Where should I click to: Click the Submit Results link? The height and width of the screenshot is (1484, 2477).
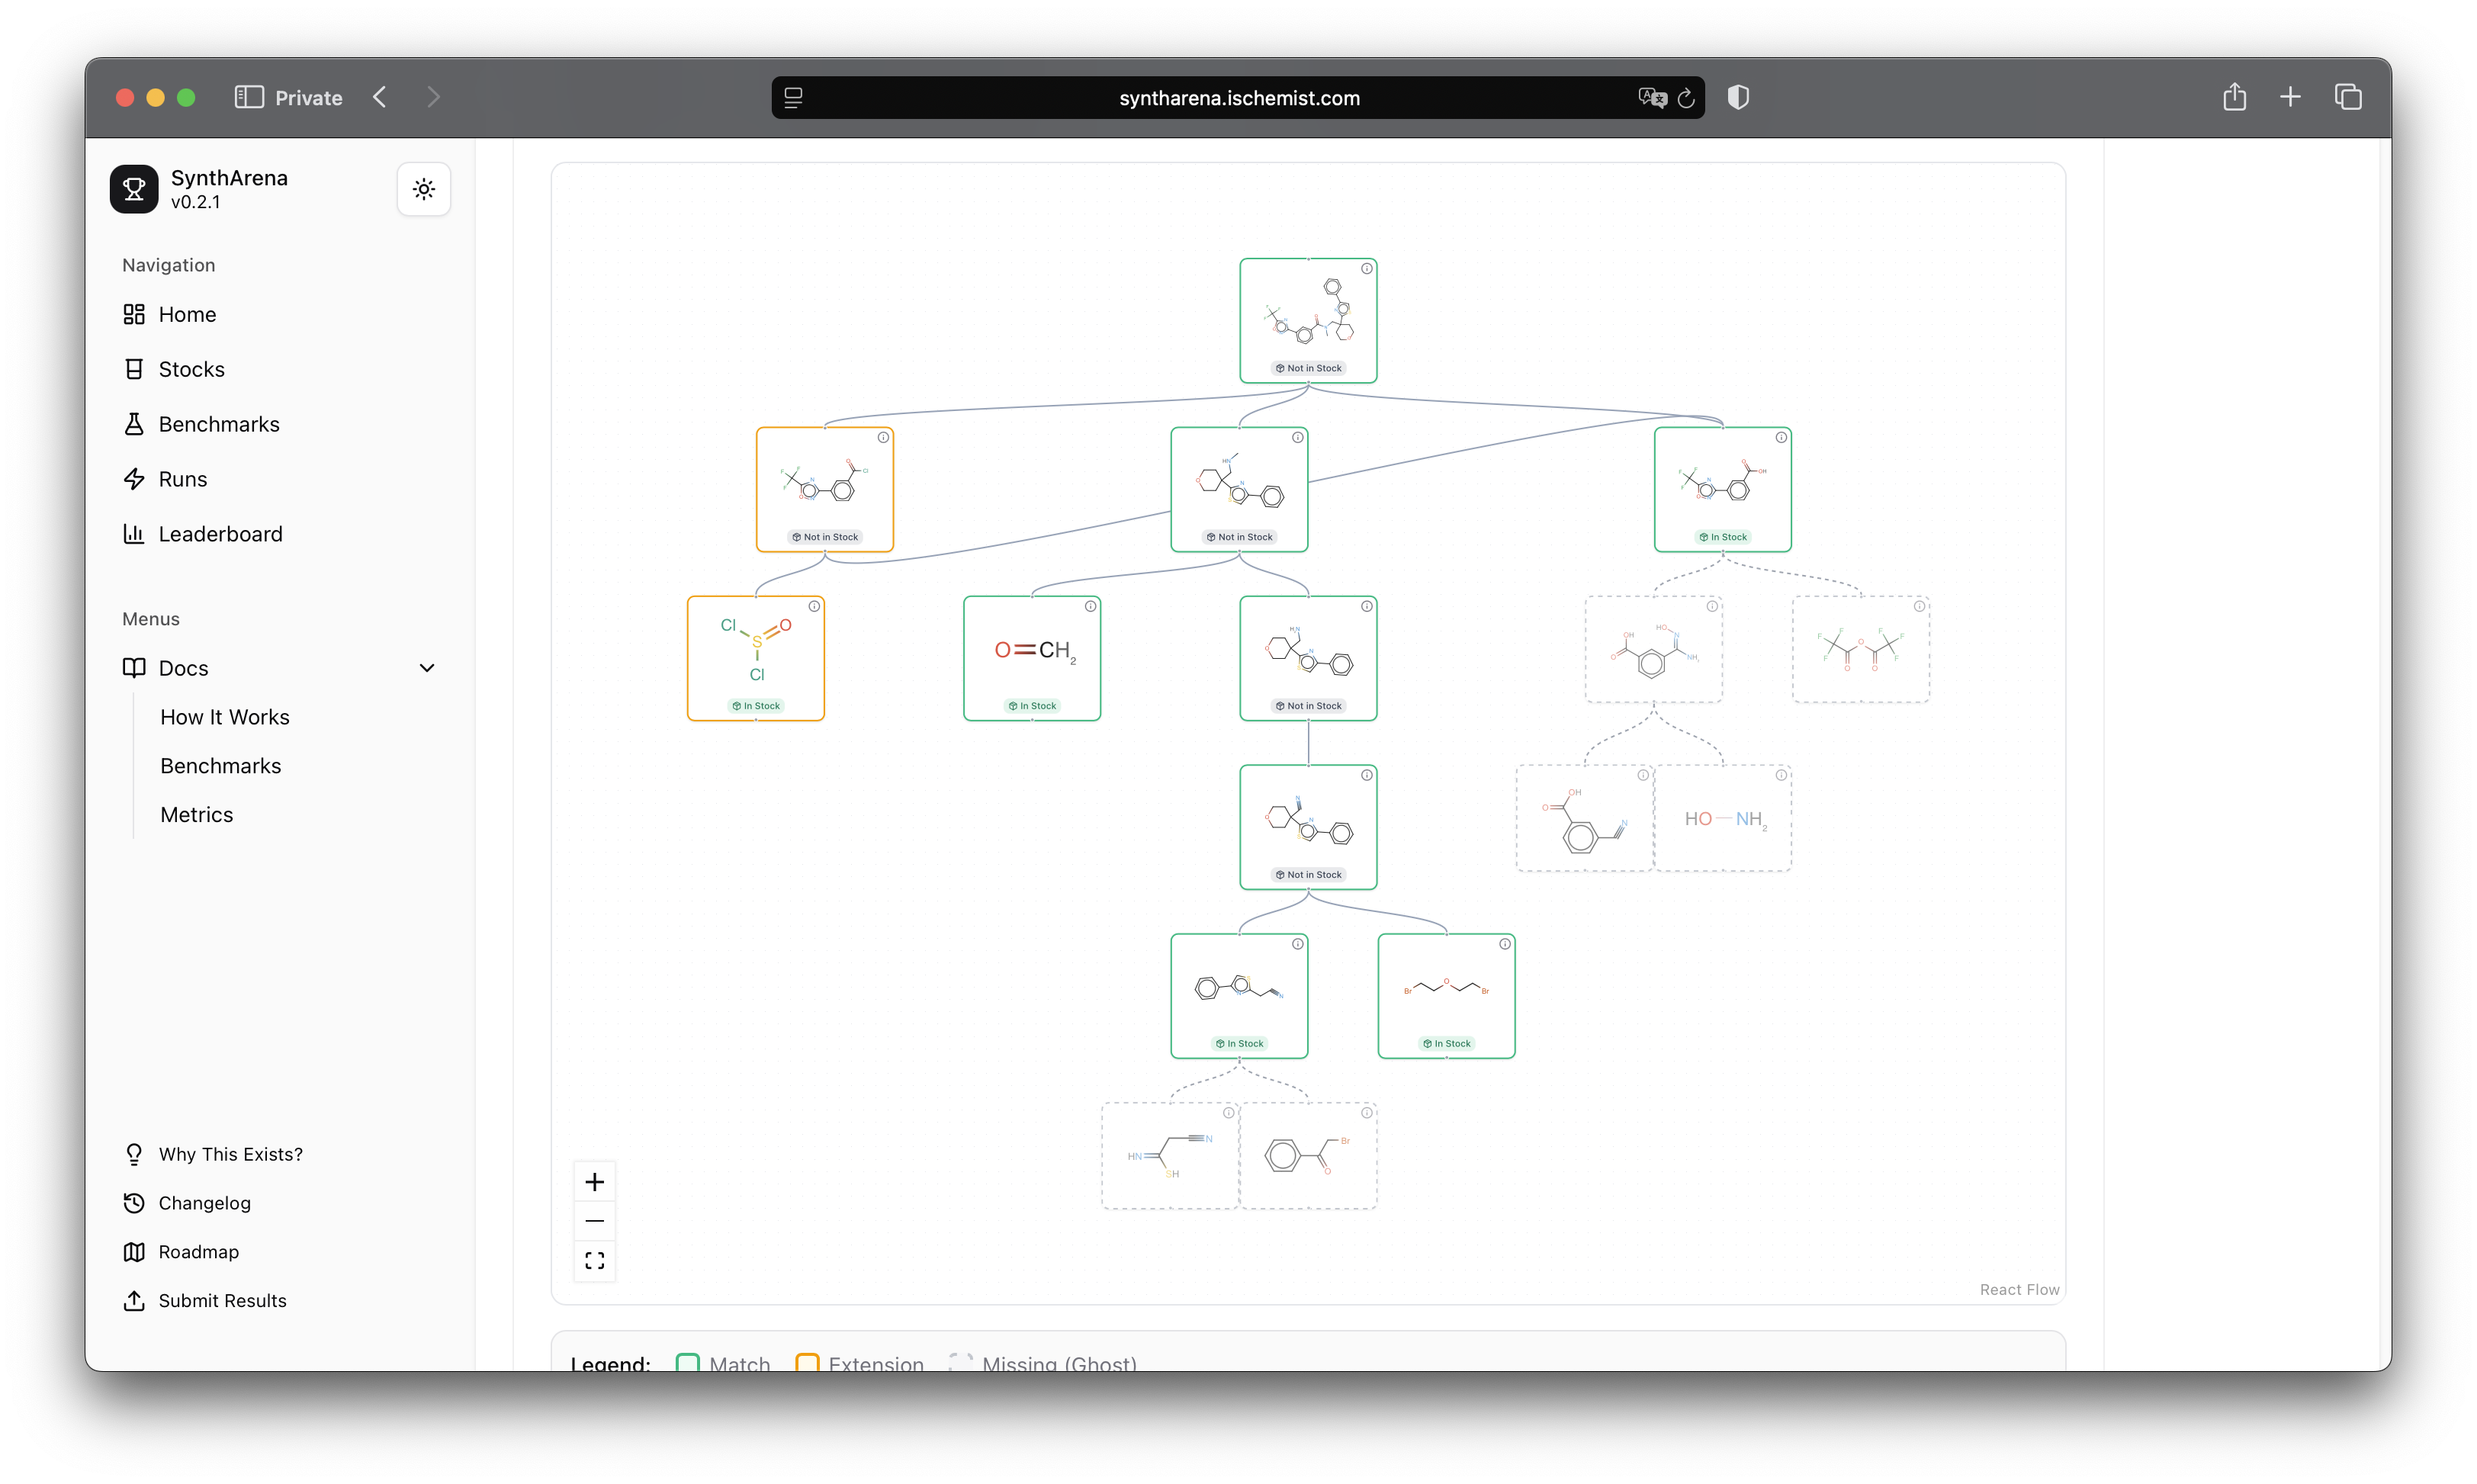(x=222, y=1300)
